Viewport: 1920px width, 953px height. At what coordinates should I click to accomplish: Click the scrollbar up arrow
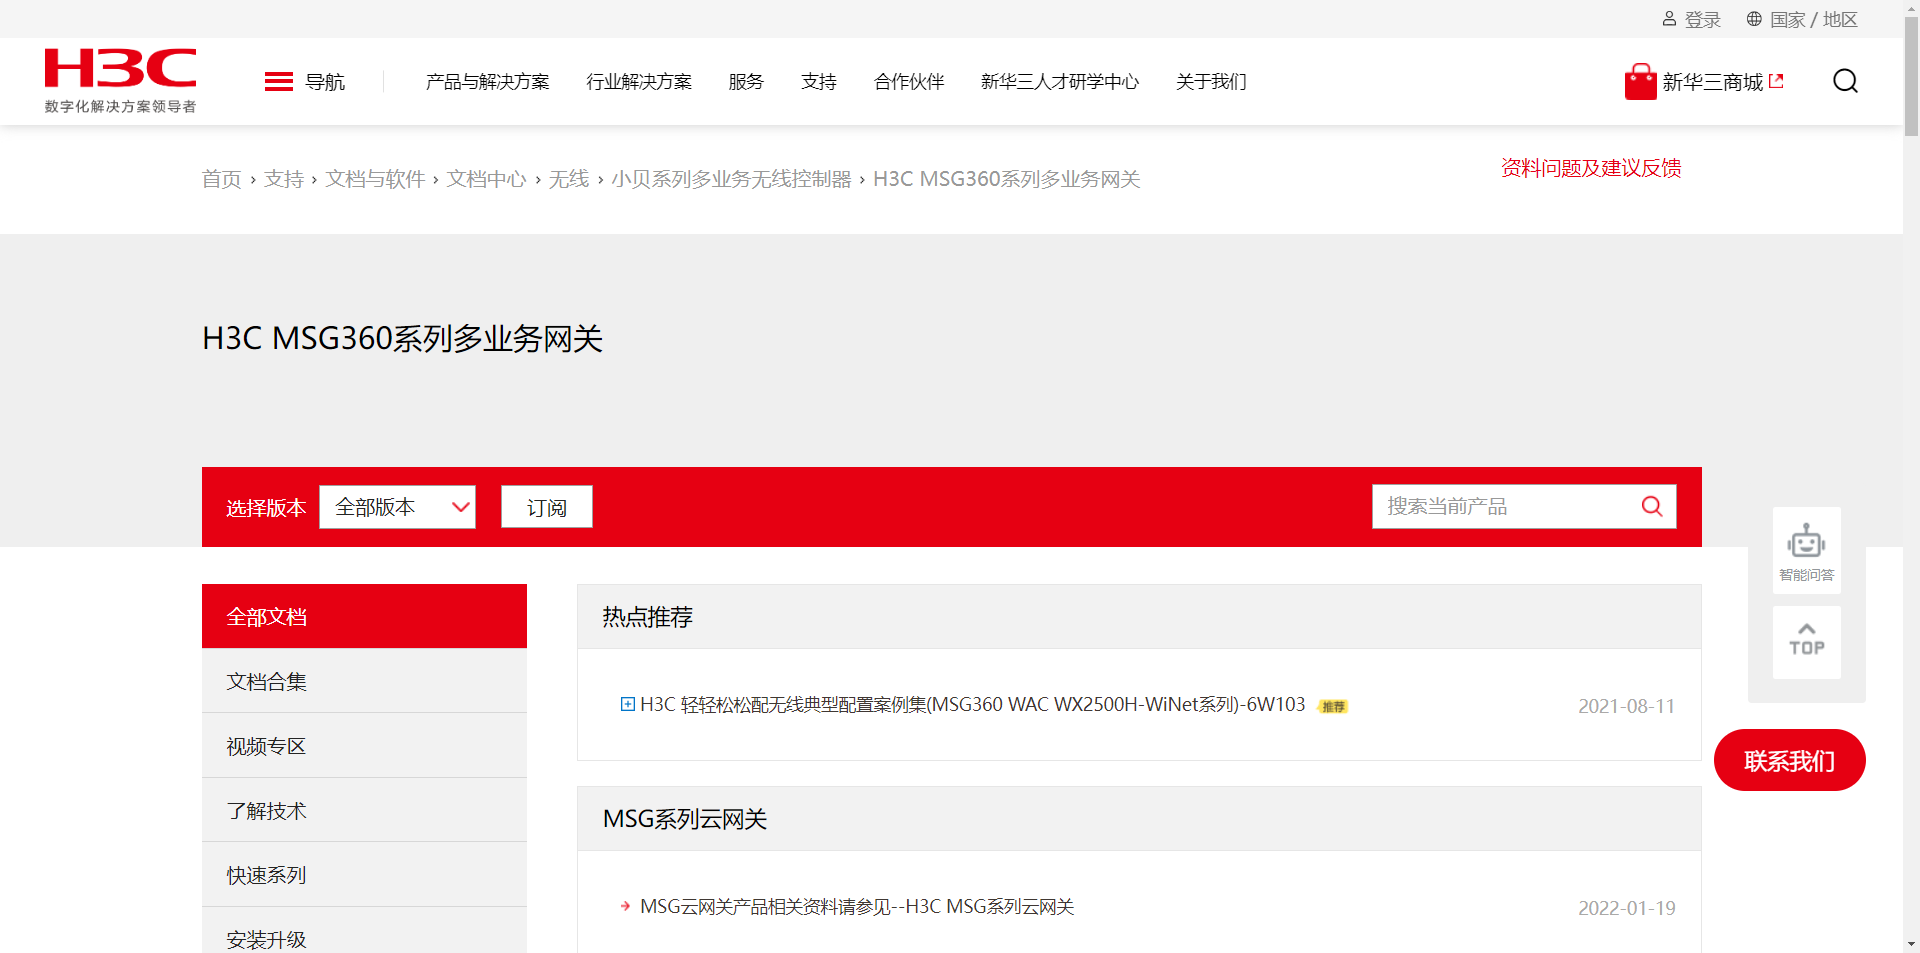pos(1911,8)
